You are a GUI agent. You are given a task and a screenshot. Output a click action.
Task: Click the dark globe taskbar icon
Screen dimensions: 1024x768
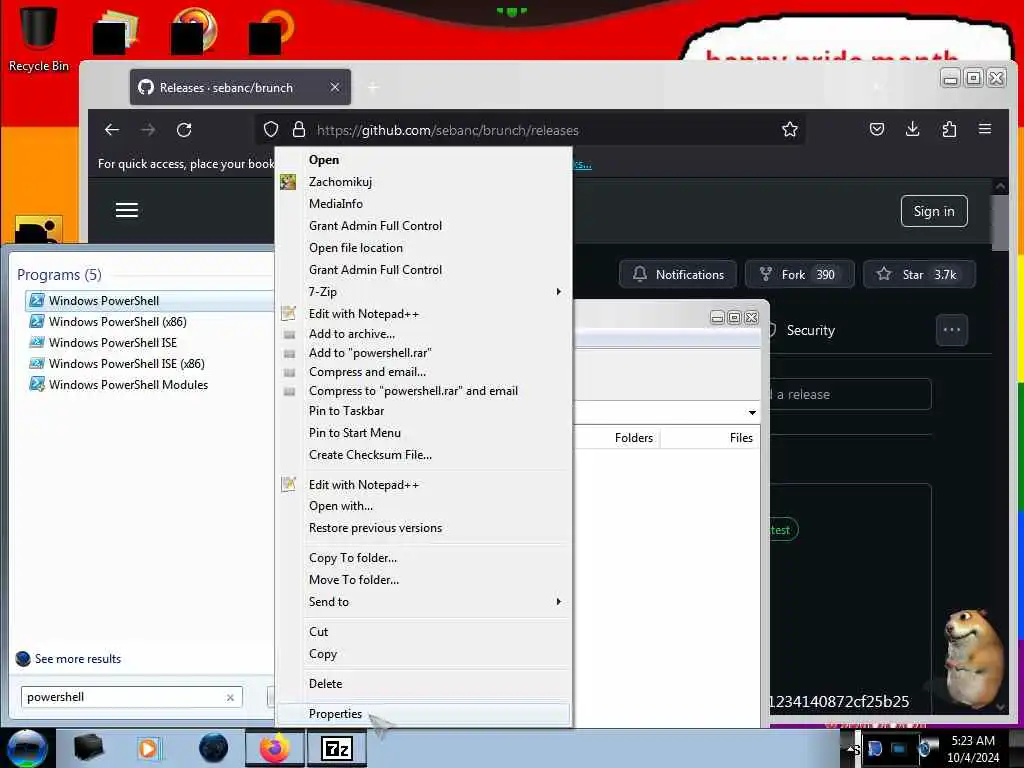(x=213, y=748)
